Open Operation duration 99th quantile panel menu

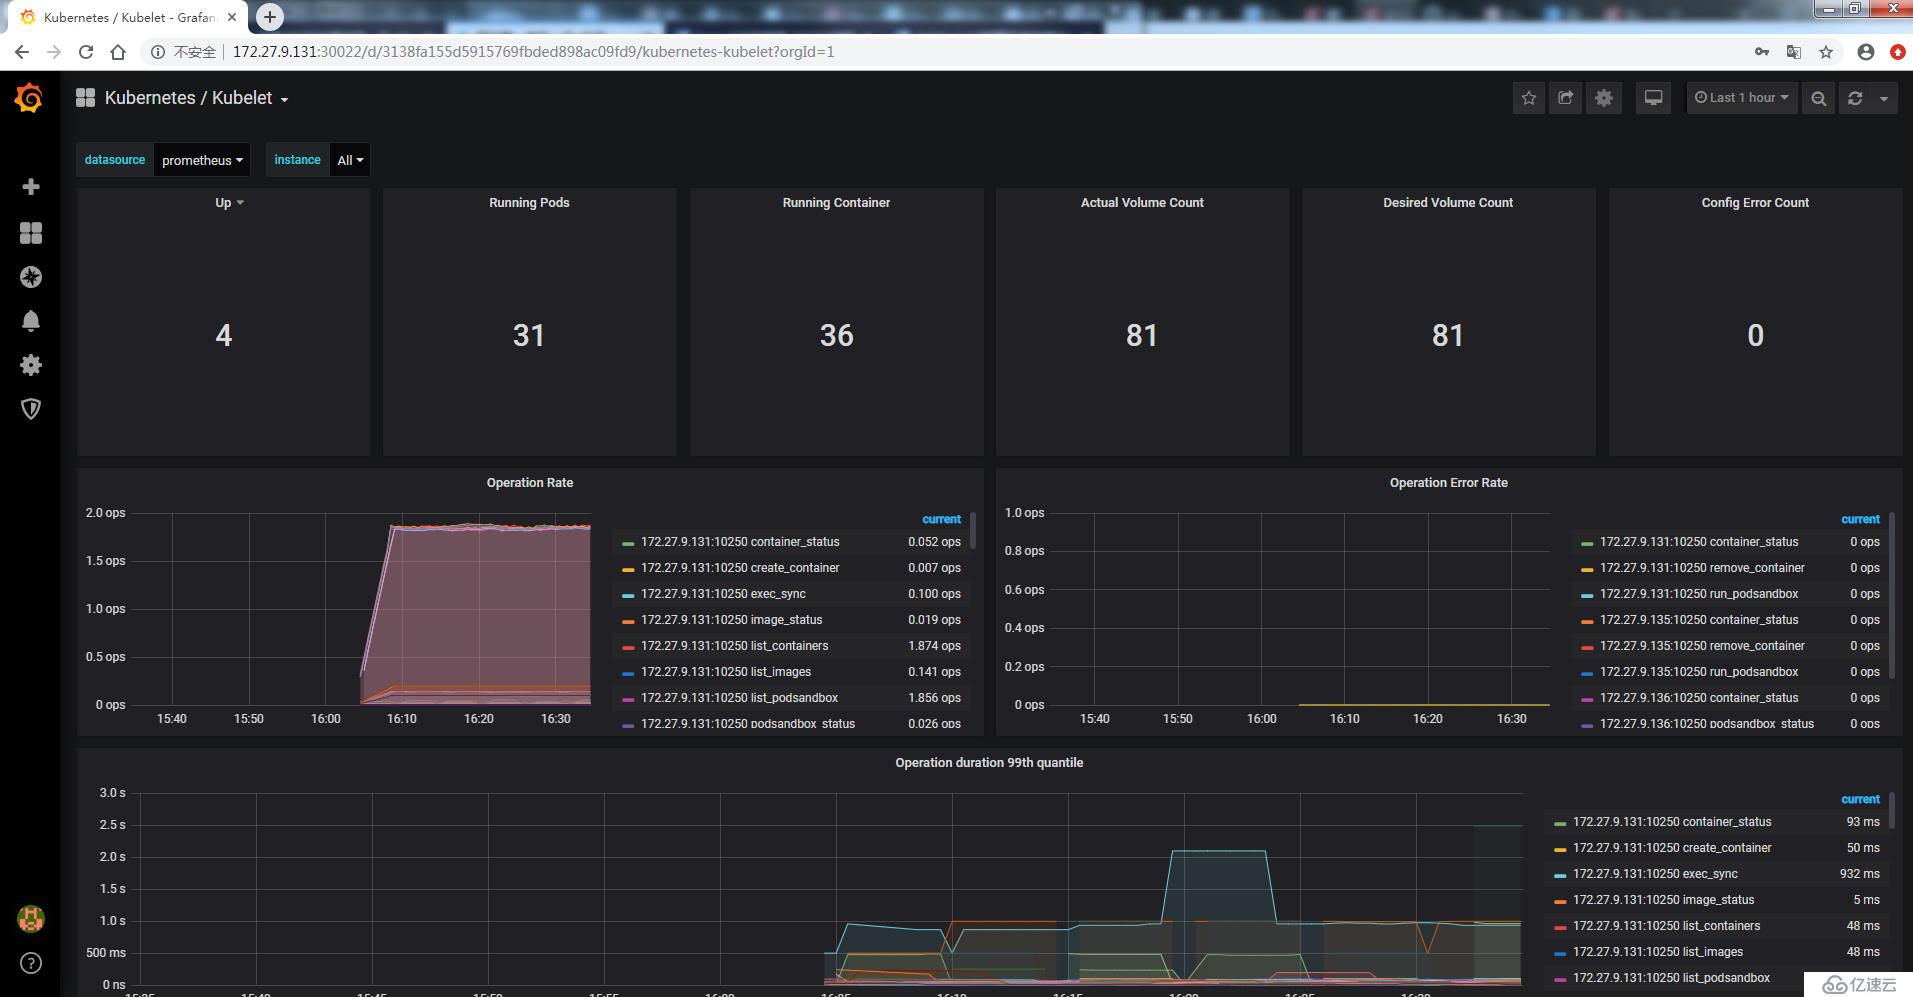[989, 762]
